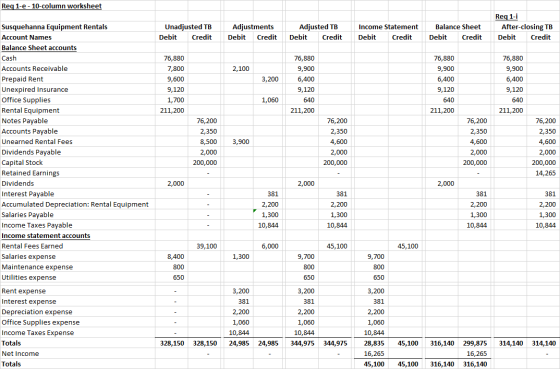This screenshot has width=560, height=369.
Task: Click the 'Unearned Rental Fees' account name
Action: click(x=37, y=142)
